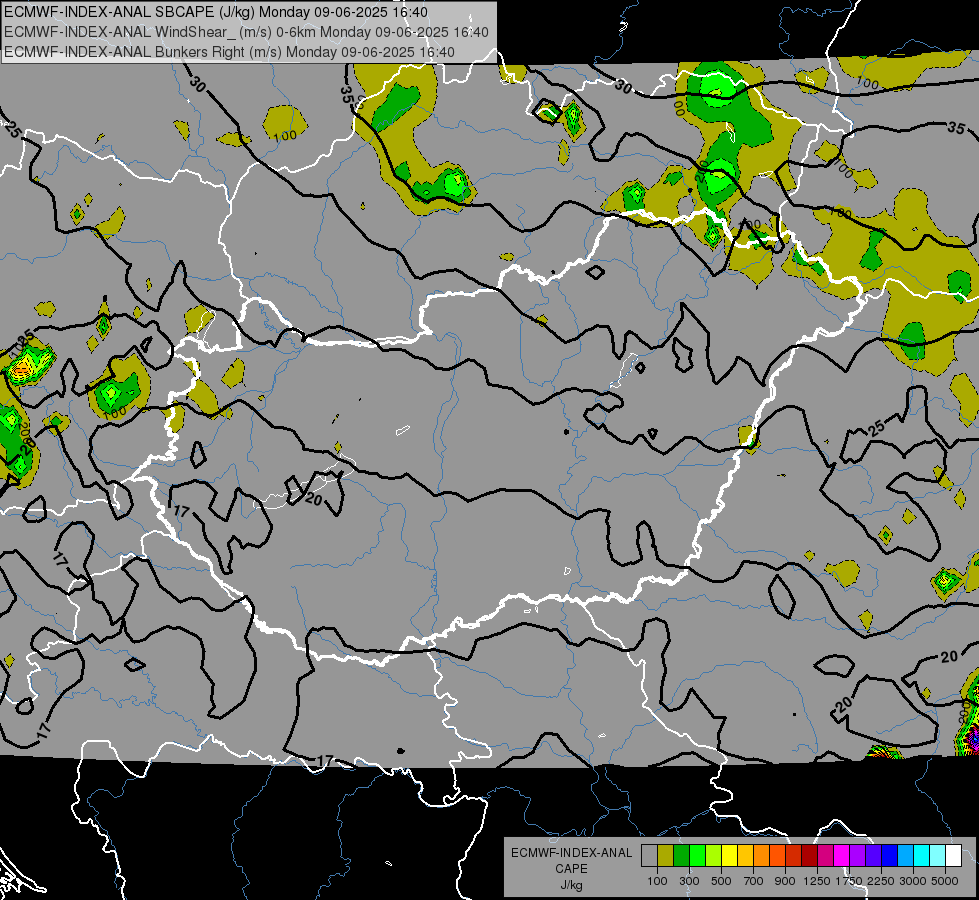Select the purple swatch after 1750
The width and height of the screenshot is (979, 900).
(857, 856)
